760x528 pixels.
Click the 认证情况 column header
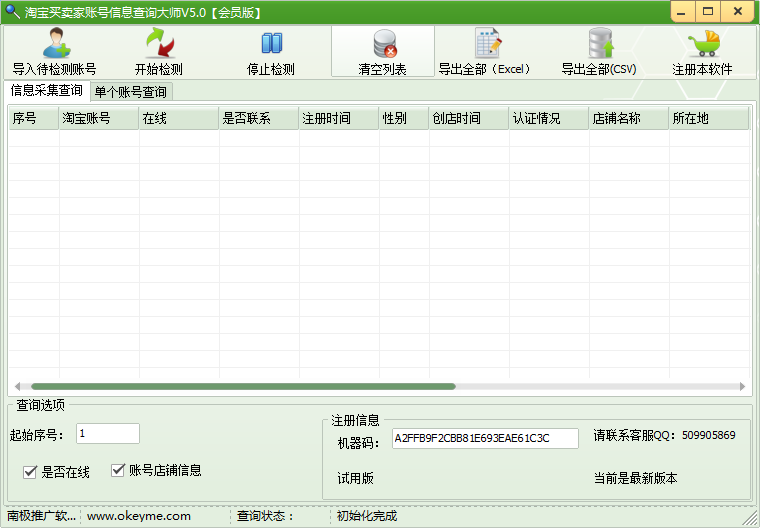coord(549,118)
